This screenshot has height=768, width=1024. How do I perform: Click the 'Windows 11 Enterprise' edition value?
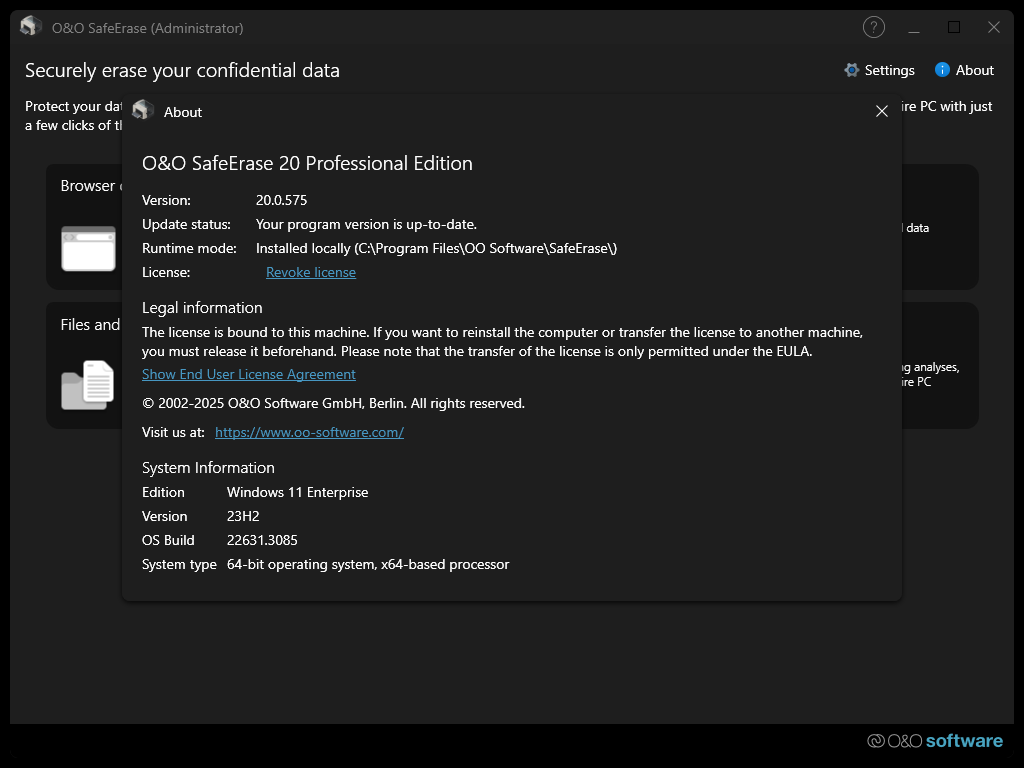[x=297, y=492]
